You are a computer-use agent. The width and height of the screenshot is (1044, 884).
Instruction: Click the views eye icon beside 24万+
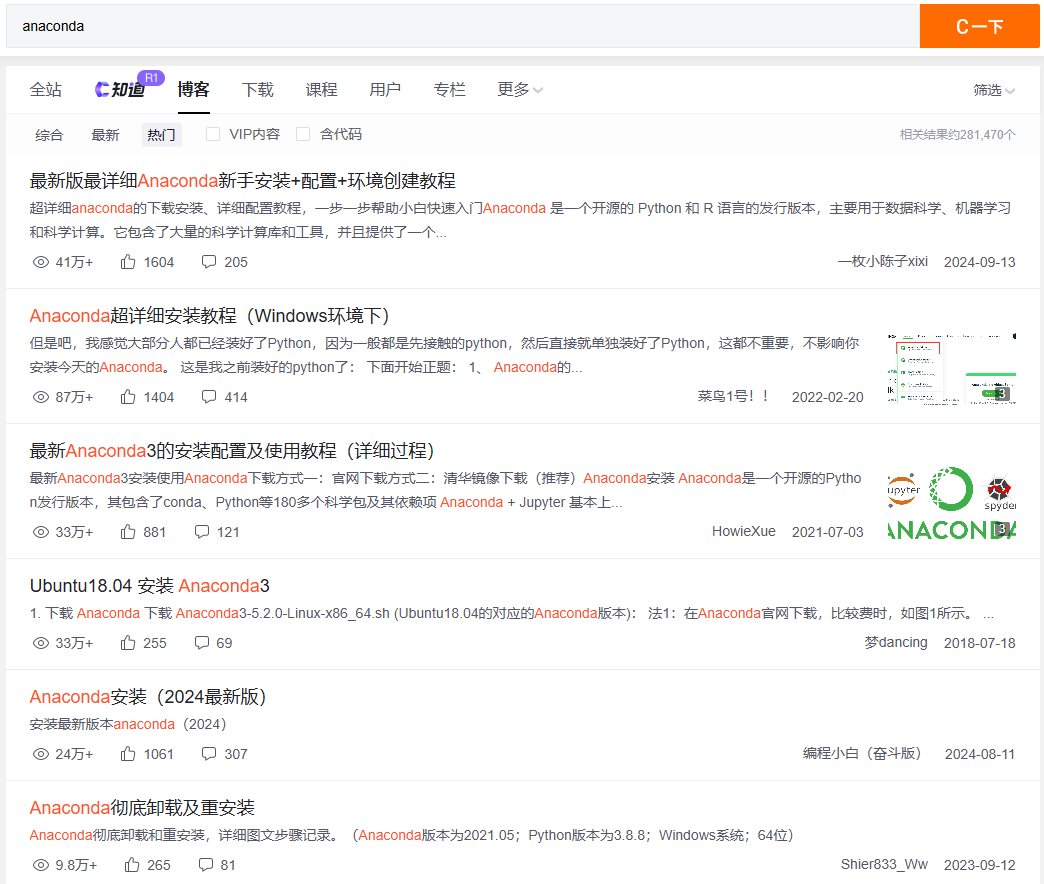tap(41, 755)
